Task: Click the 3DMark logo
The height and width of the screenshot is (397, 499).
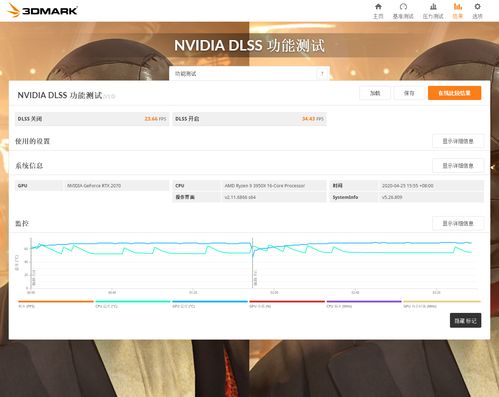Action: [42, 10]
